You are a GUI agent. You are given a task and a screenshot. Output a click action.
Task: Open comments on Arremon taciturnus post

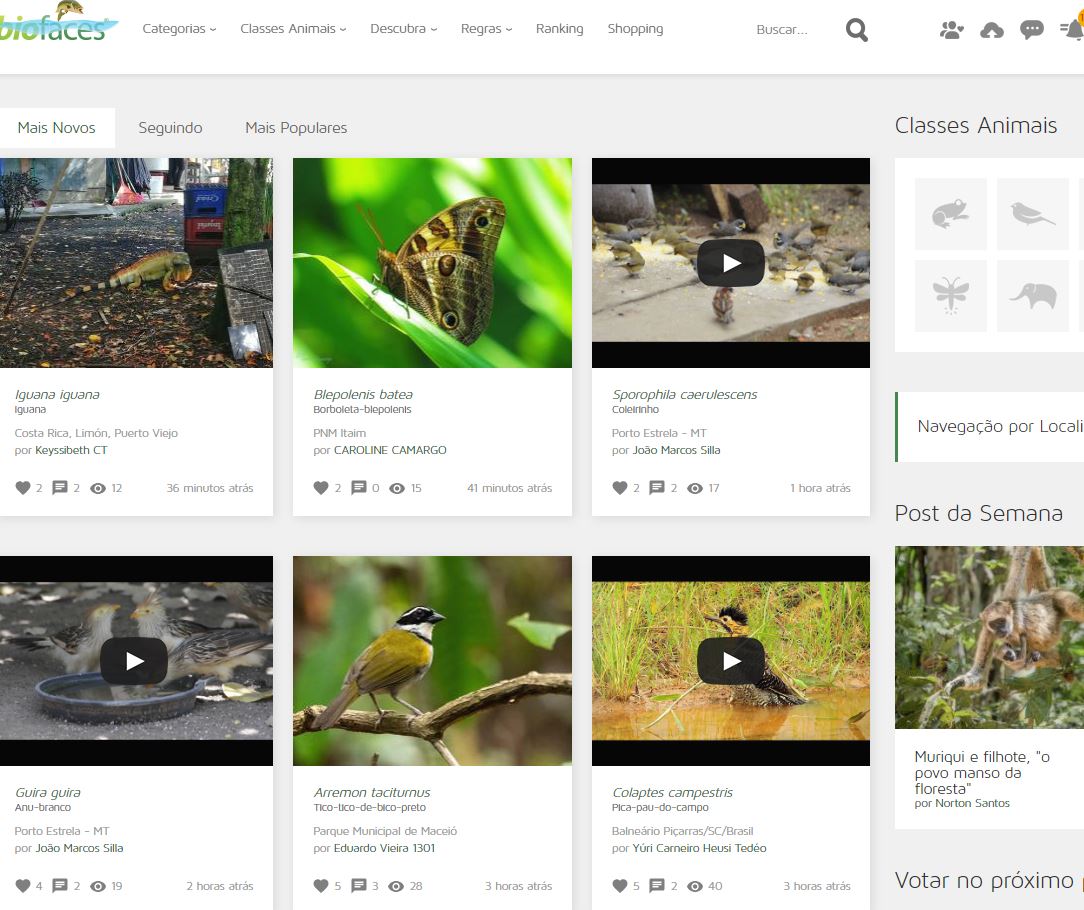coord(359,886)
